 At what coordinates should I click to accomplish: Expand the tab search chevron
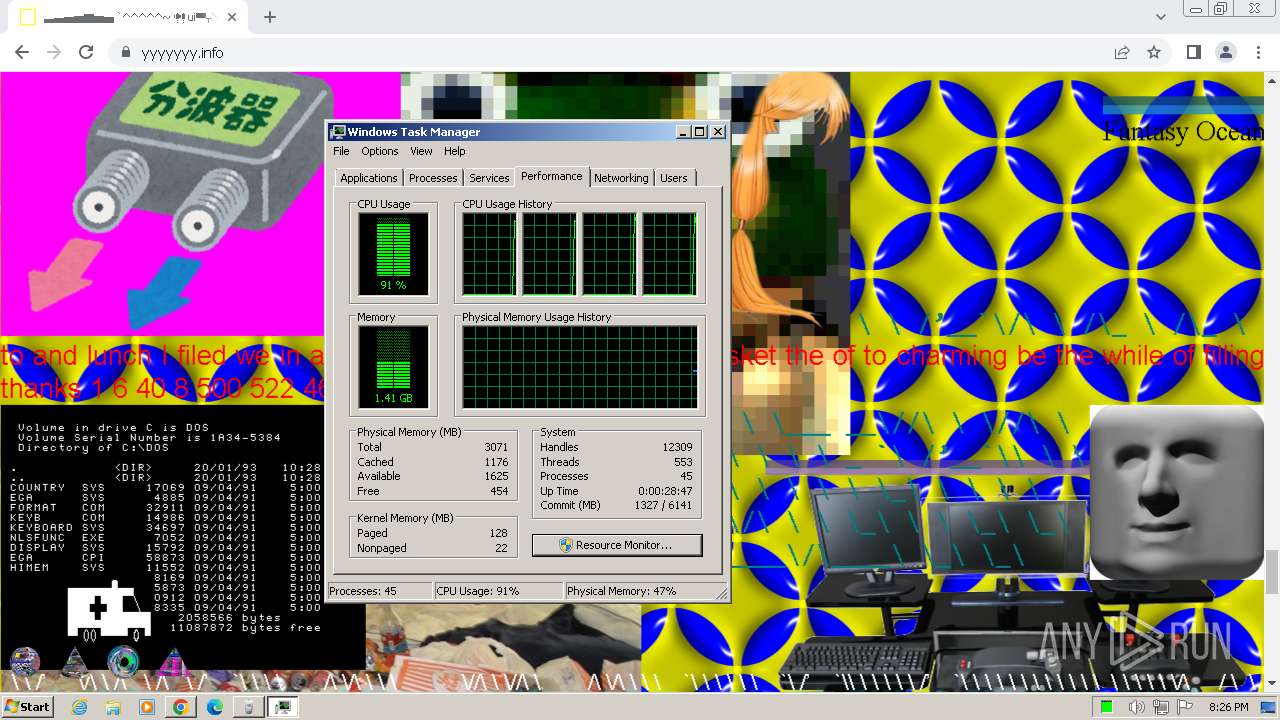coord(1161,17)
